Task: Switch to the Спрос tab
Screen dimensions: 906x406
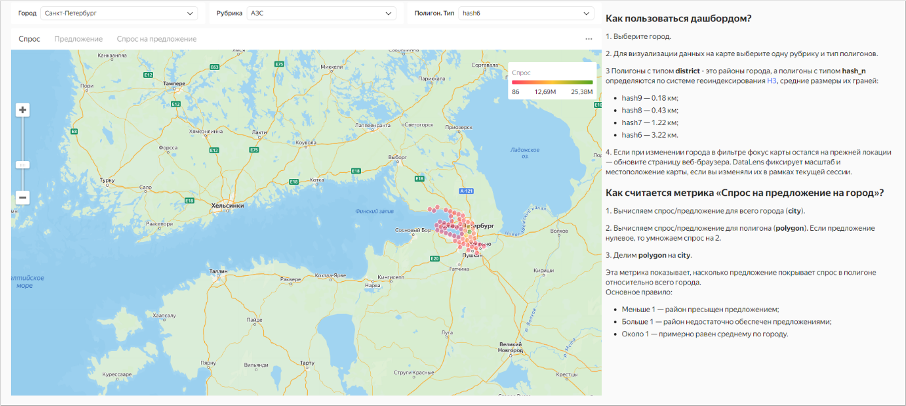Action: tap(30, 39)
